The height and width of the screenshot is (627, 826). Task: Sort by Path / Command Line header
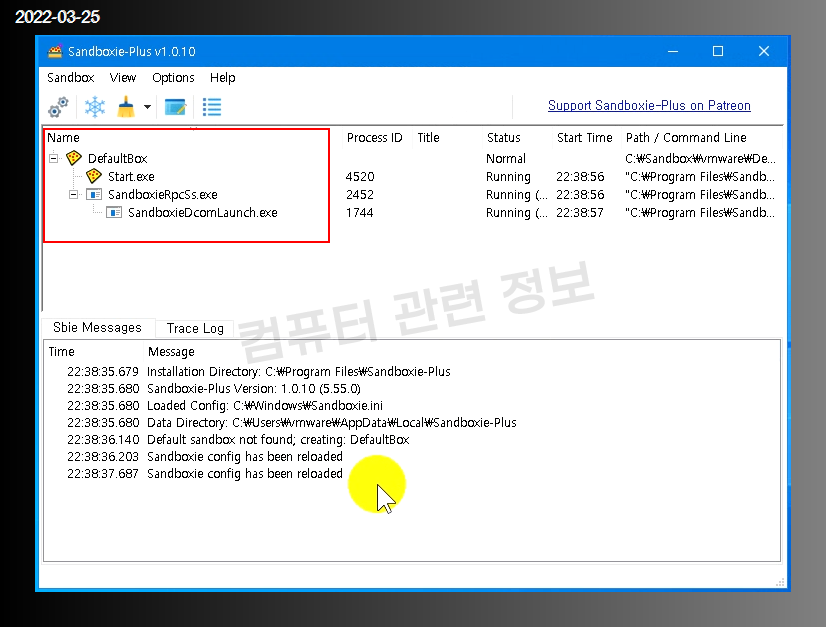click(686, 138)
